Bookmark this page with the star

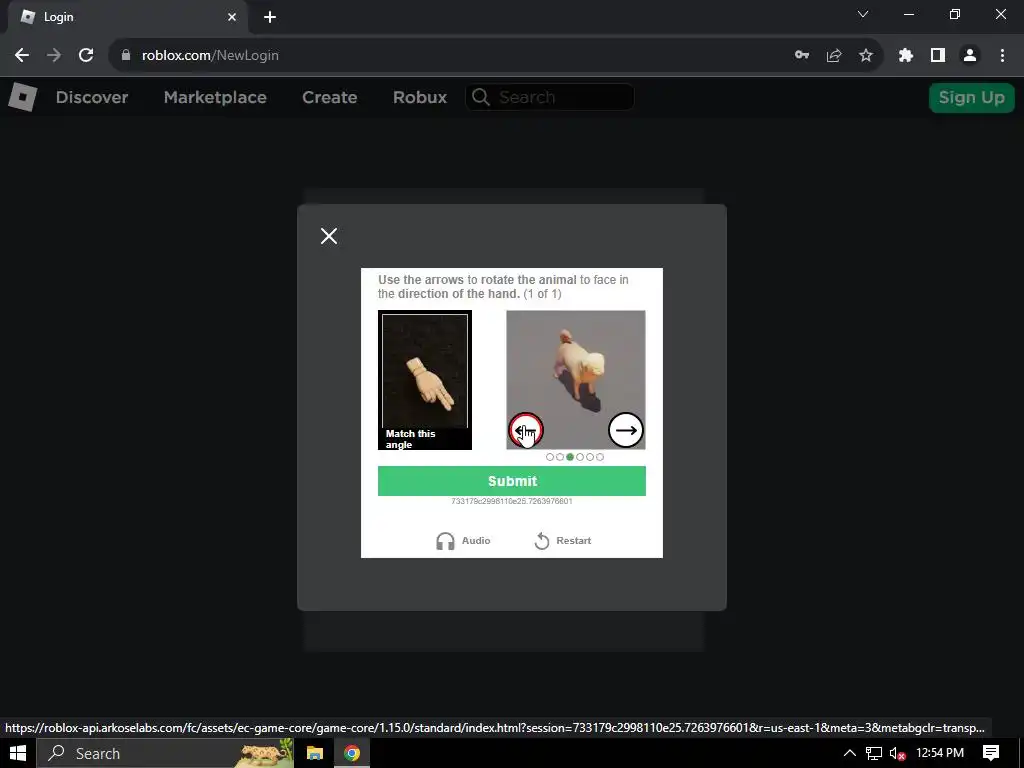point(866,56)
